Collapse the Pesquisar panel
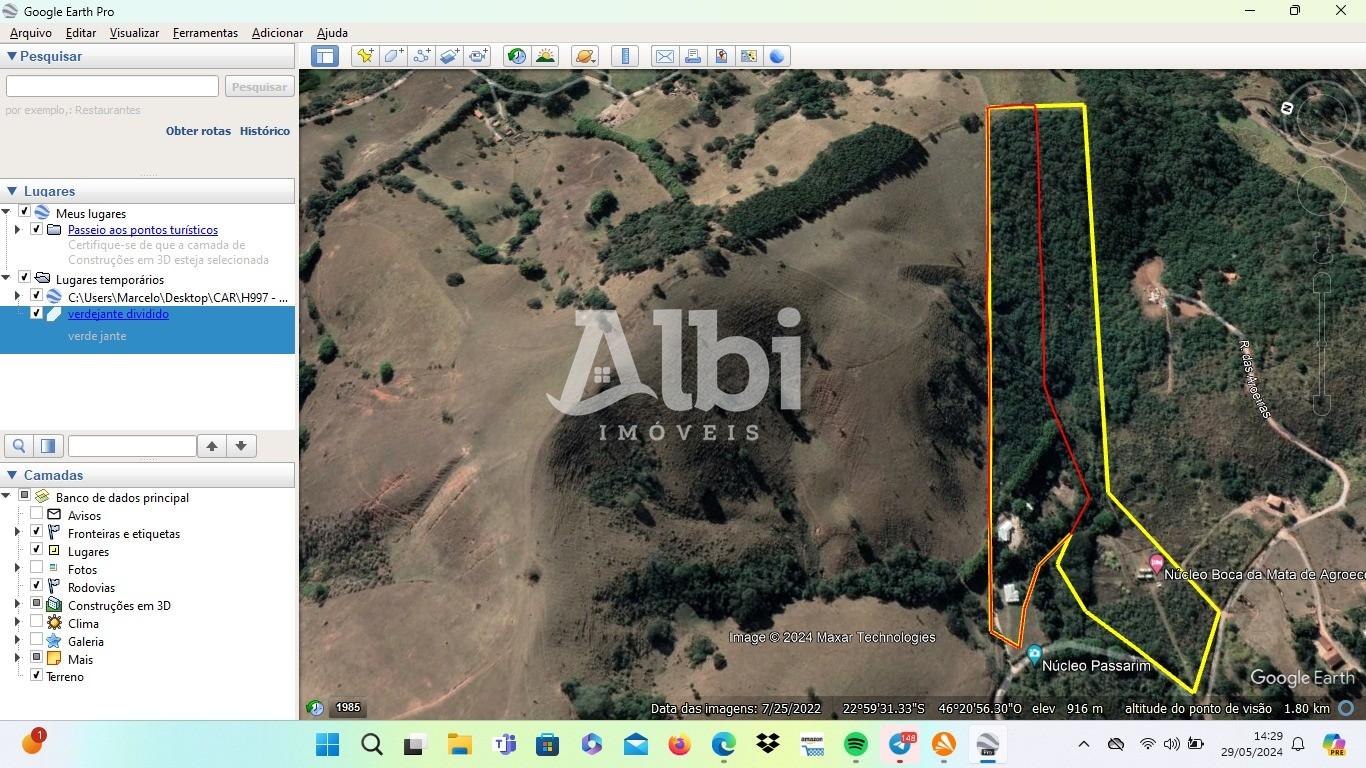 click(x=12, y=56)
